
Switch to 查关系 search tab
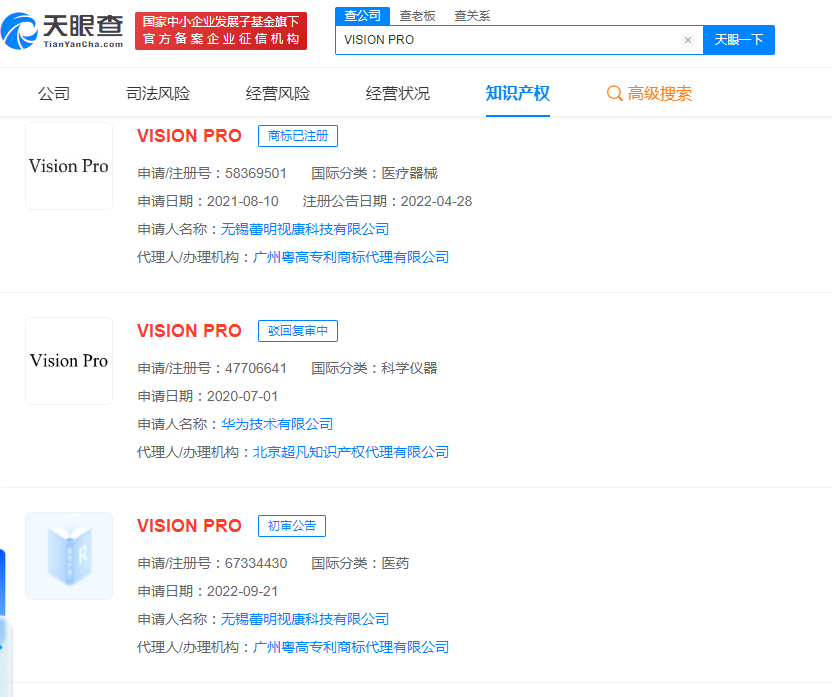pyautogui.click(x=472, y=16)
